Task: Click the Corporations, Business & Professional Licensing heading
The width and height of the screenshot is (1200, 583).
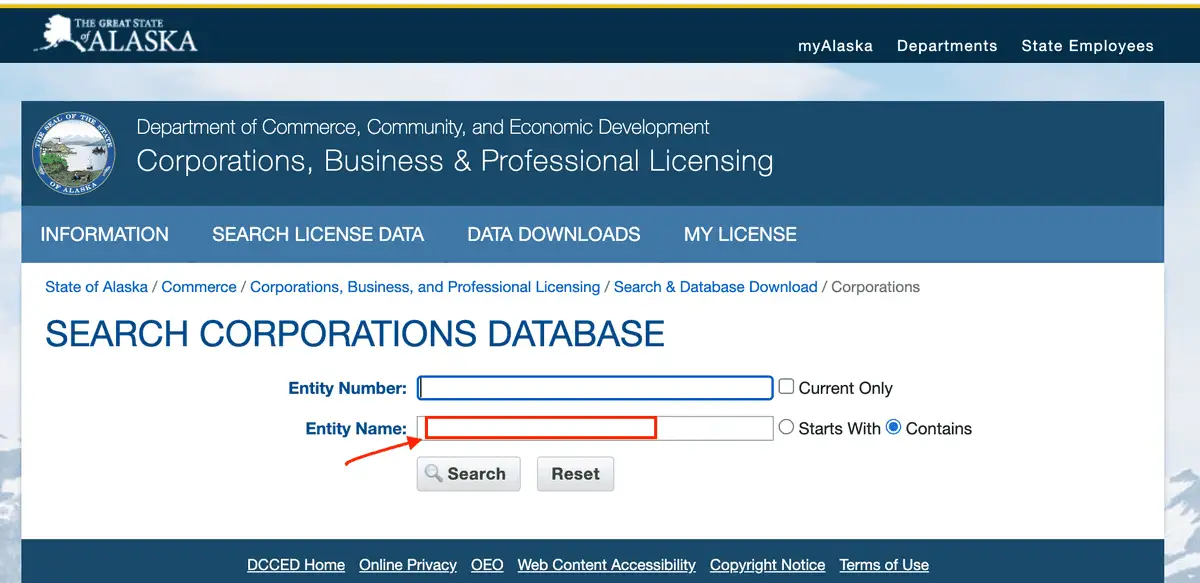Action: click(455, 161)
